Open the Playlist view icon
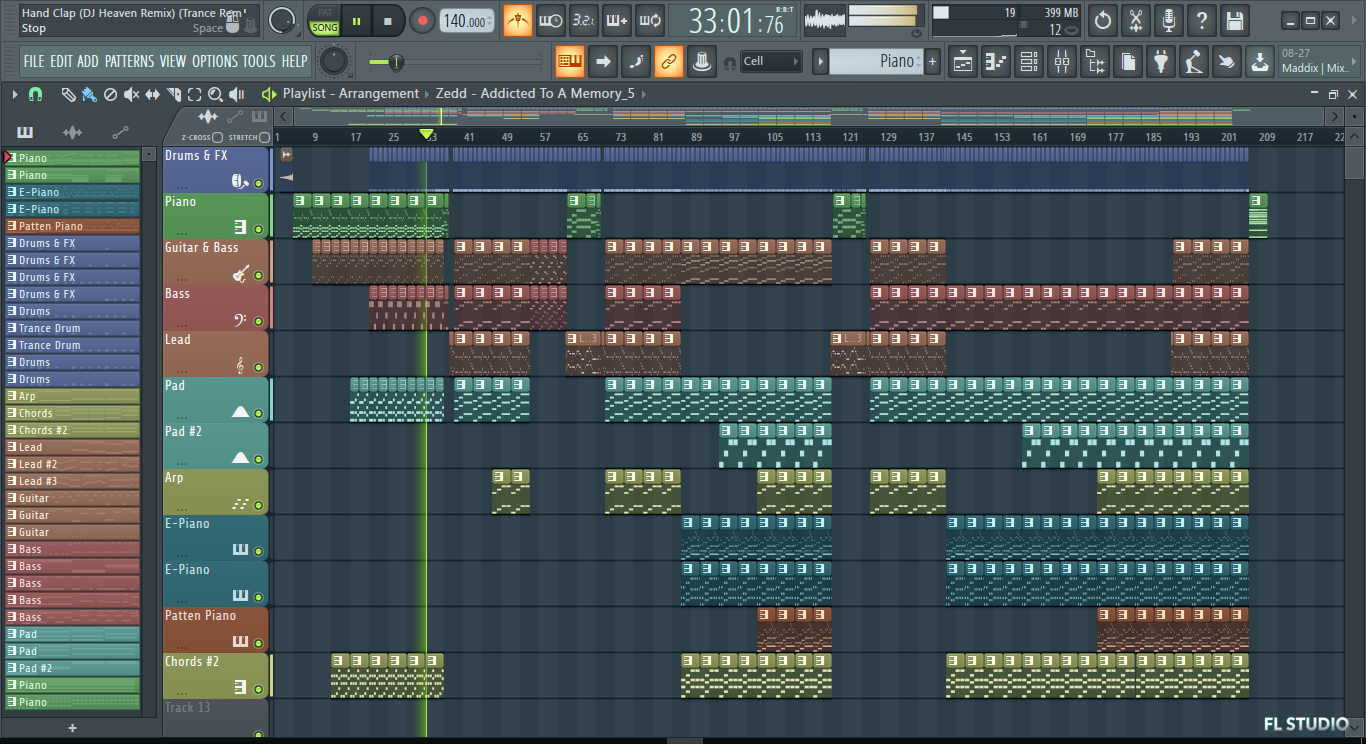Viewport: 1366px width, 744px height. (963, 61)
